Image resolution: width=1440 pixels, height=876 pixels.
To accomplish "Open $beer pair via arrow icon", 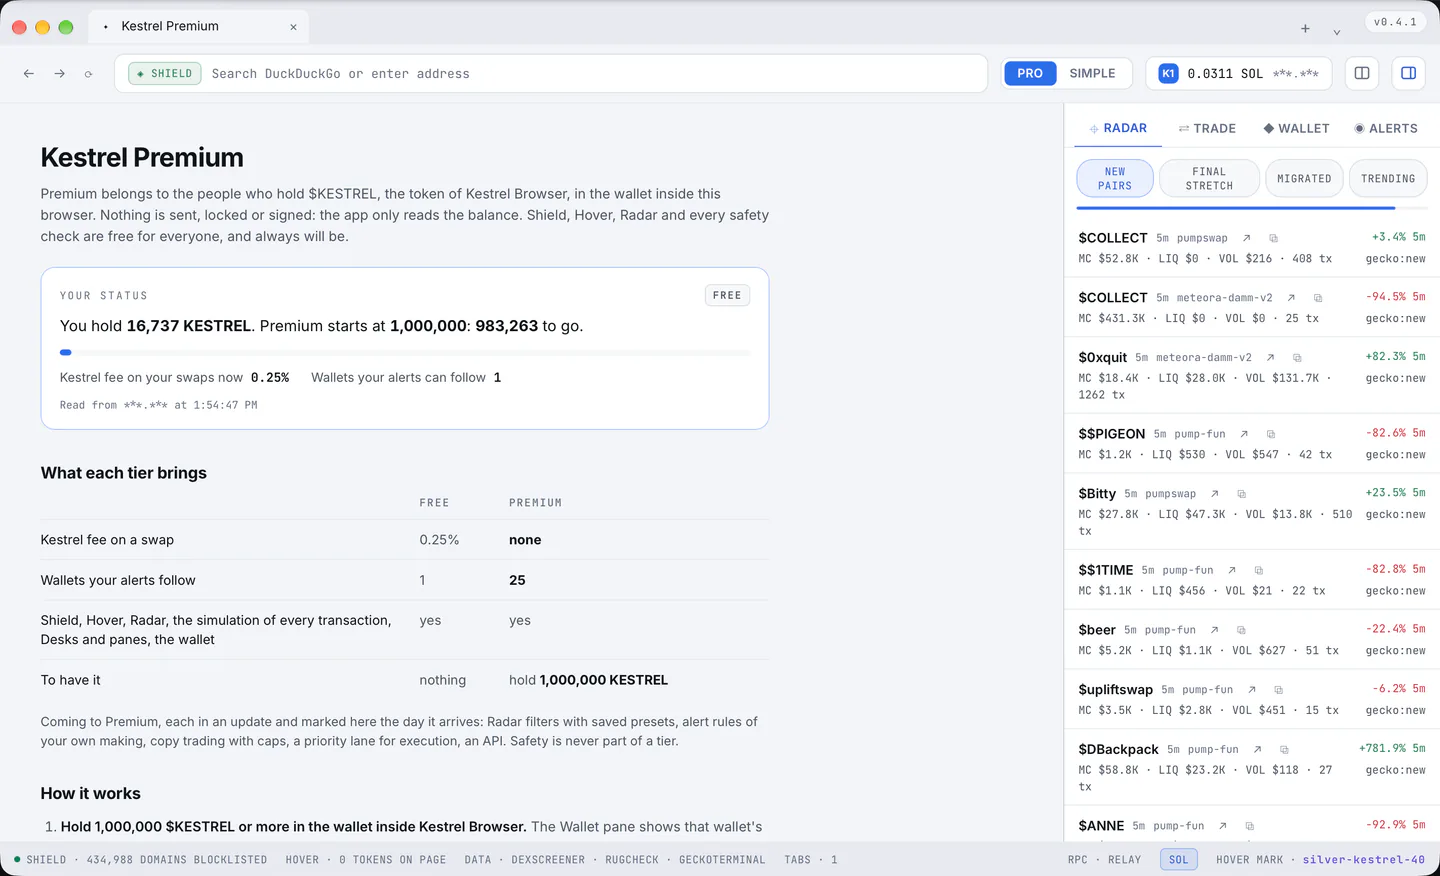I will point(1215,630).
